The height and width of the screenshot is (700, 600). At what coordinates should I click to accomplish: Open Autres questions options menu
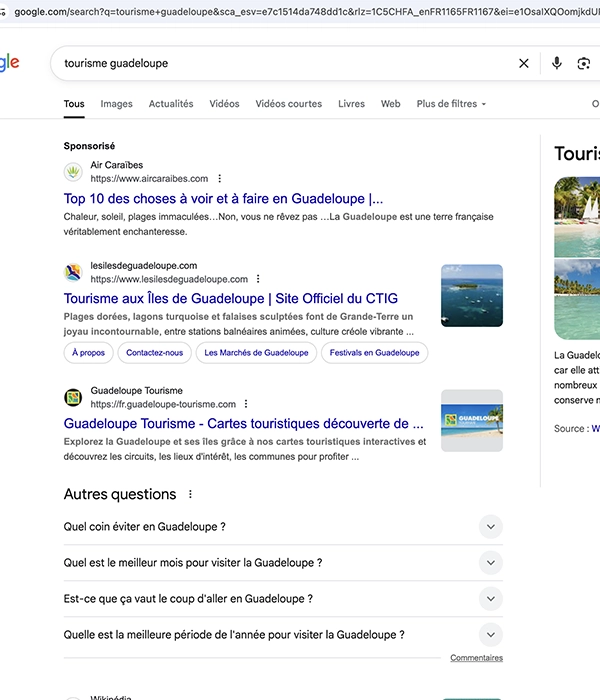click(190, 494)
